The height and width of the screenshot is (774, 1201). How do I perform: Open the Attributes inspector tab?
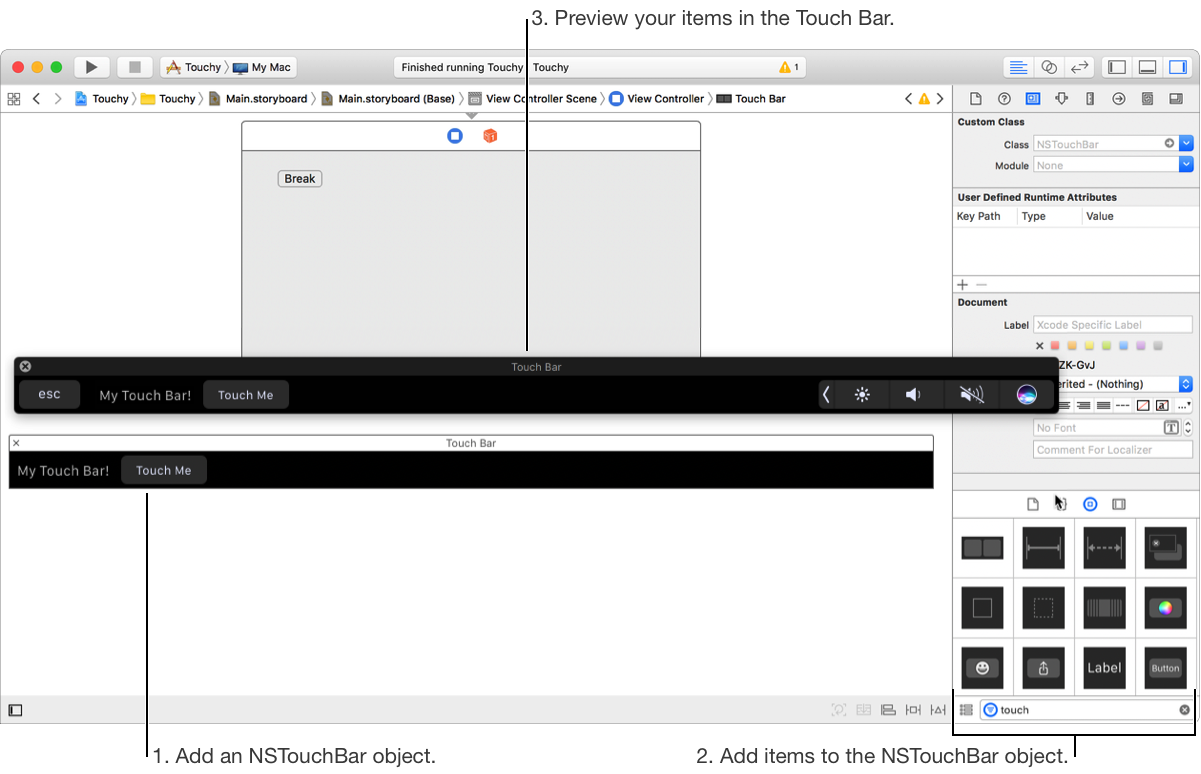1062,99
